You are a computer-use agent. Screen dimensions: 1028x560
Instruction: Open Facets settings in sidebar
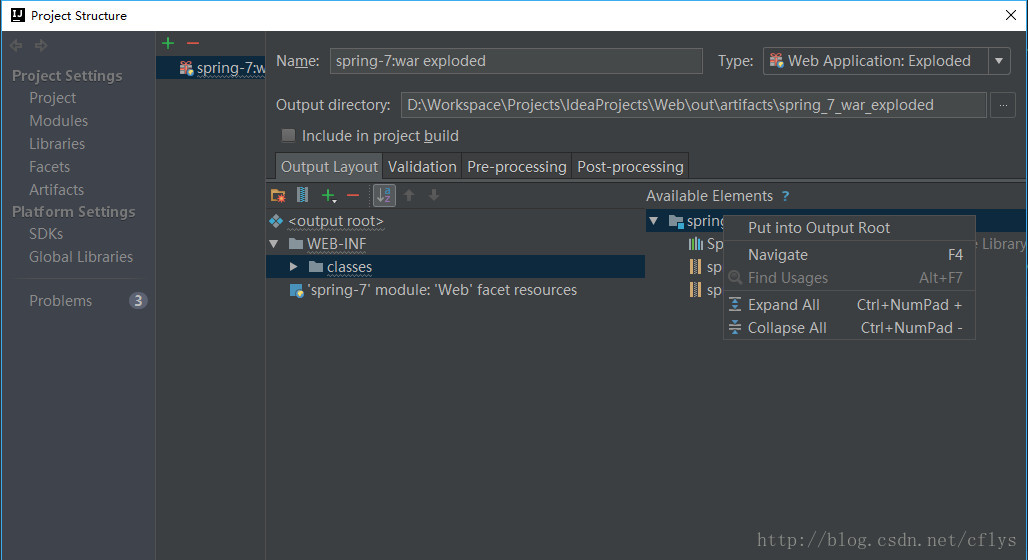49,167
